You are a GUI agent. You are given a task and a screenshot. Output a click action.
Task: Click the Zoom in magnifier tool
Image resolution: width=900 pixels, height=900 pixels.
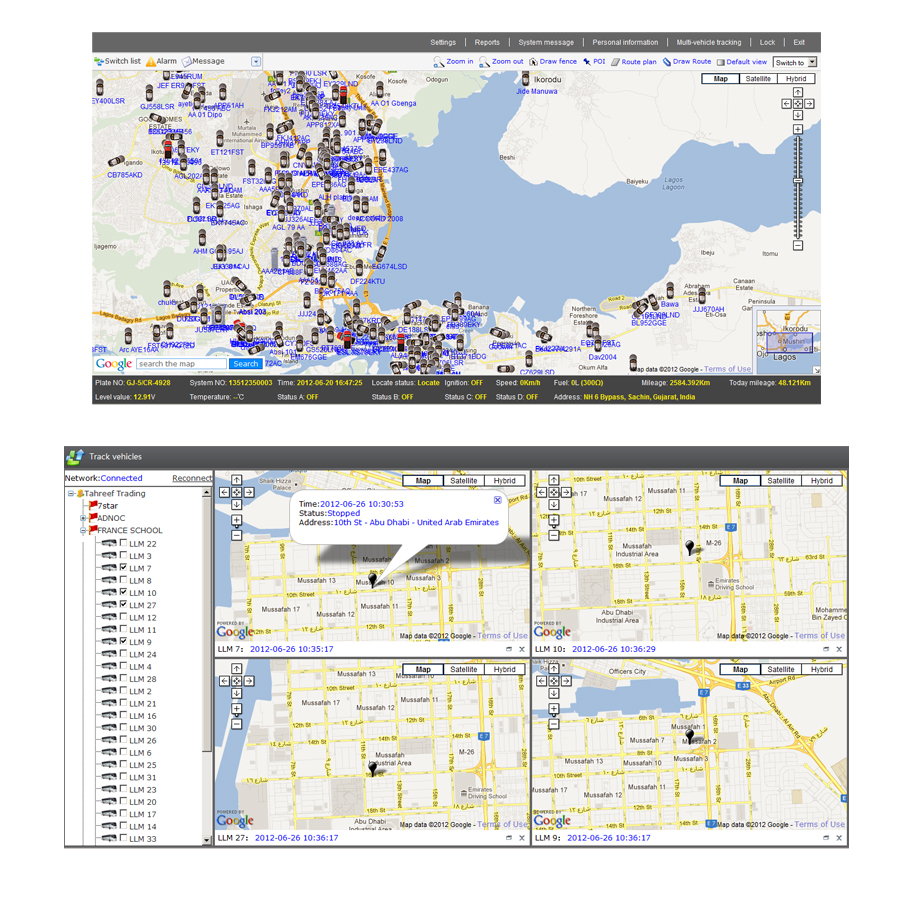coord(453,61)
